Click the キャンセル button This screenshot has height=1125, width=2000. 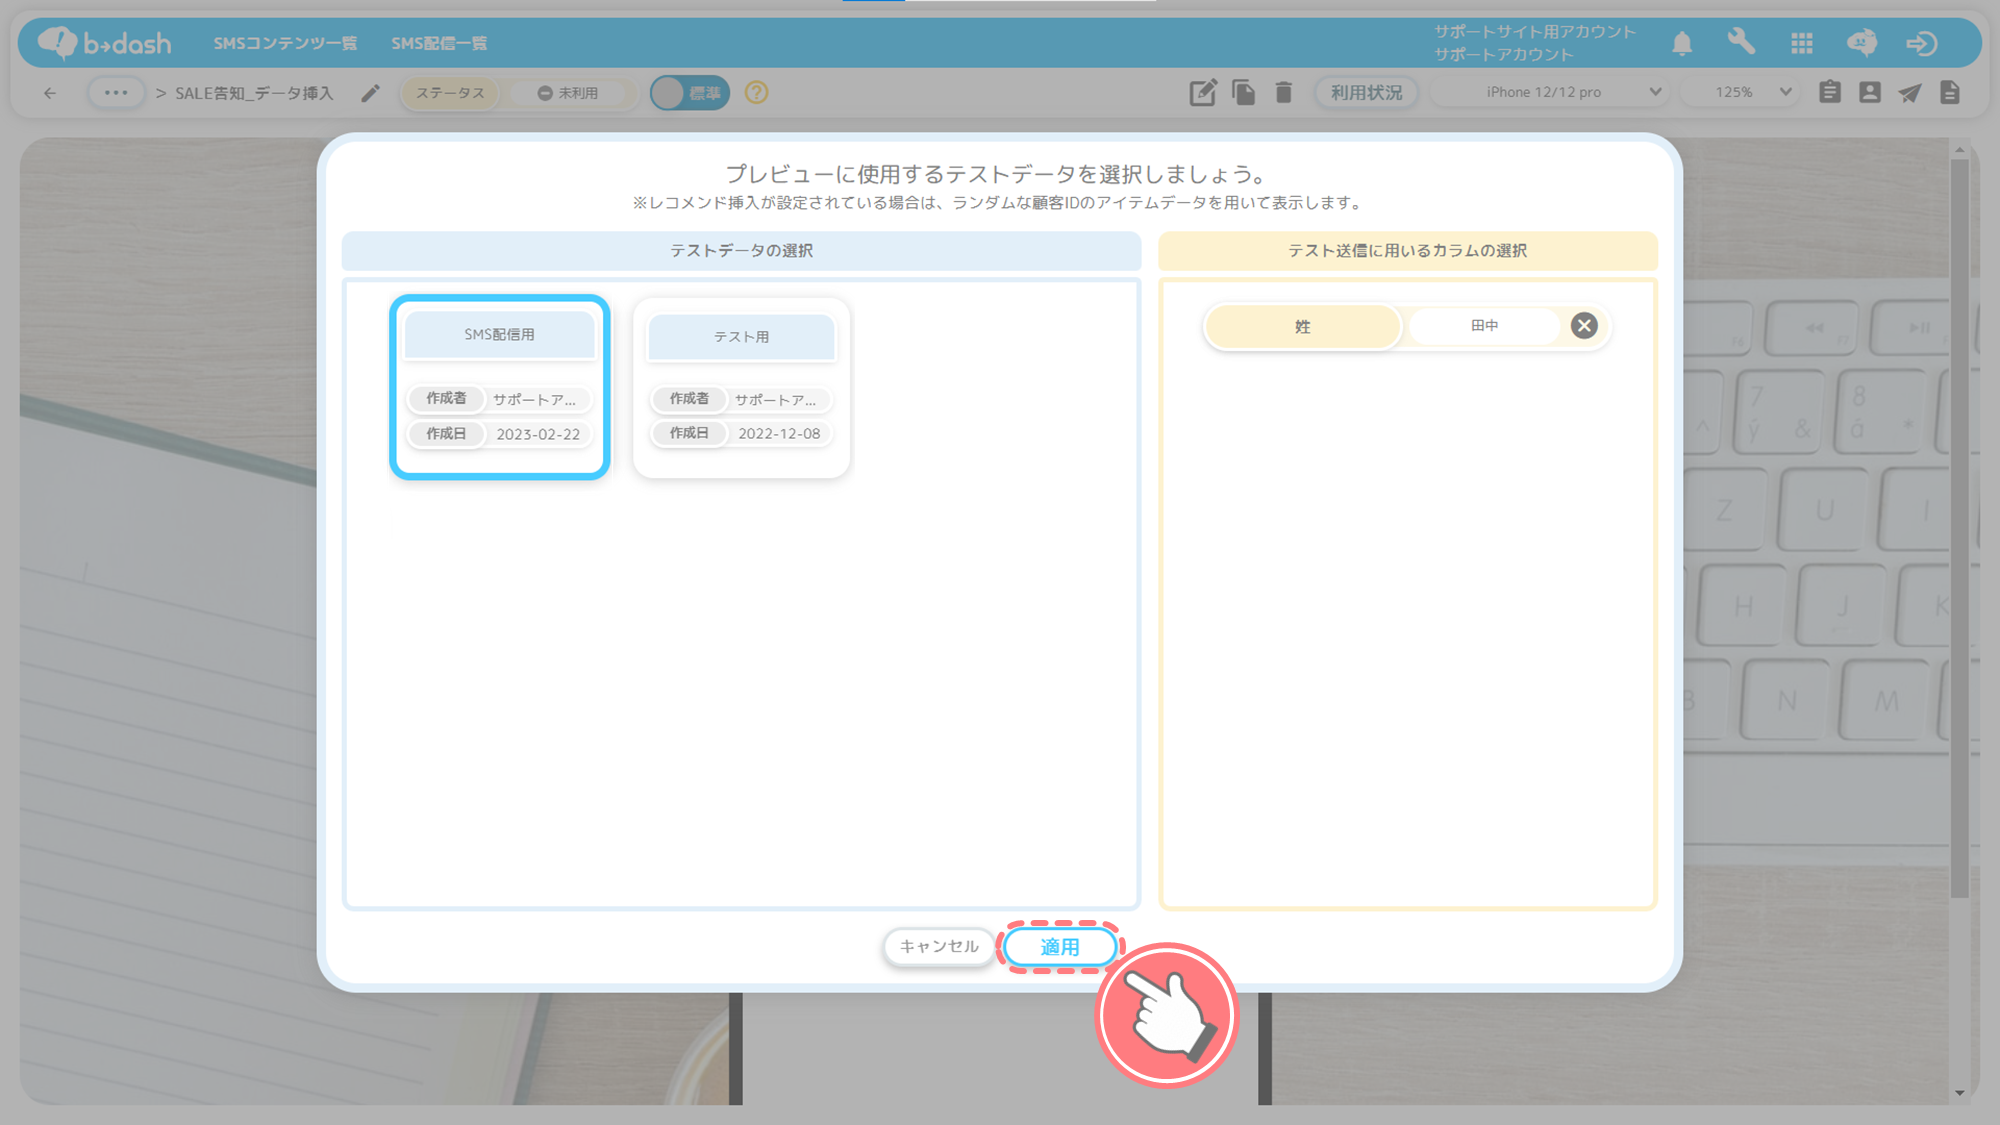click(x=938, y=946)
